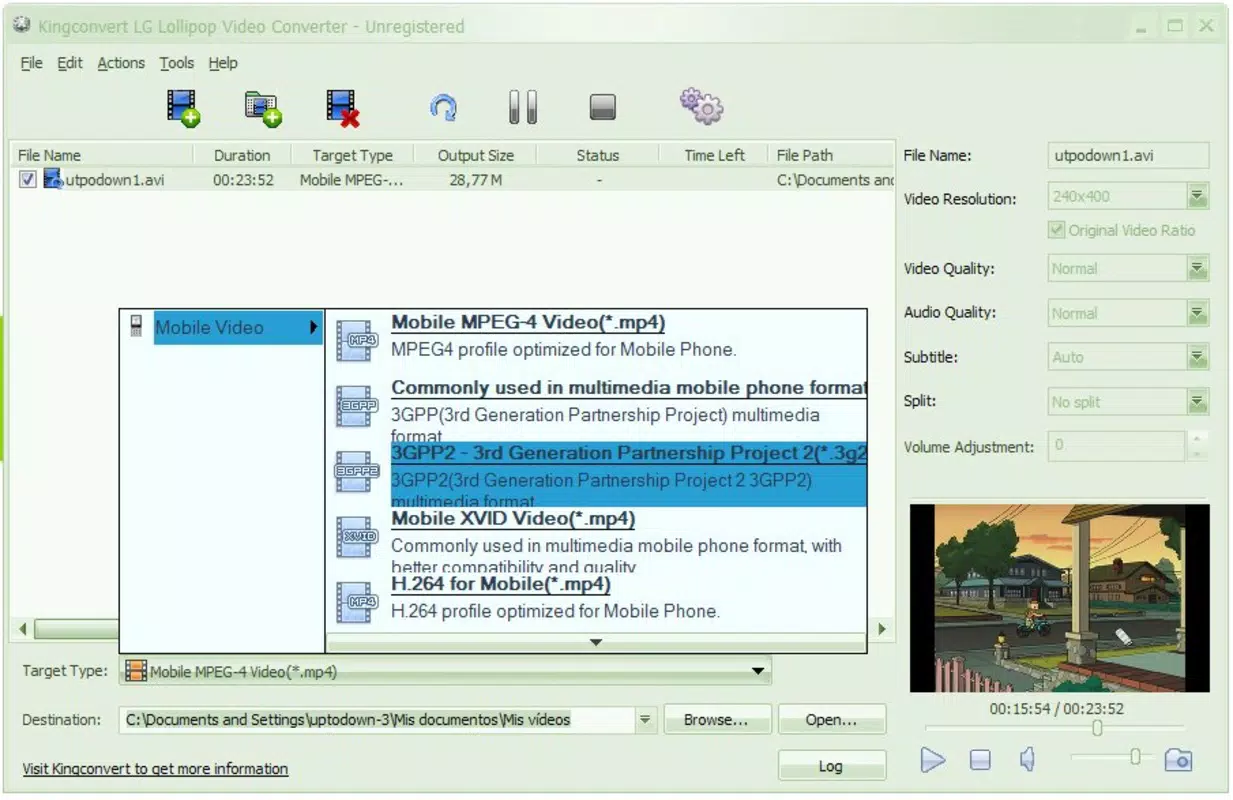Click the Volume Adjustment value field
1233x800 pixels.
click(x=1117, y=446)
